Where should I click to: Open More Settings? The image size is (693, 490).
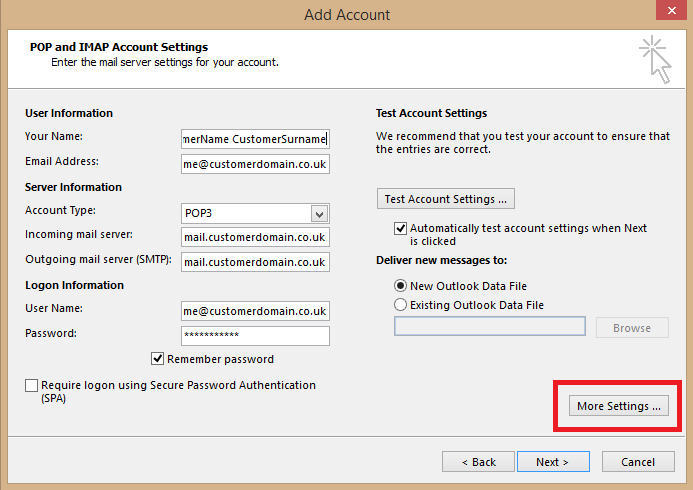tap(619, 406)
